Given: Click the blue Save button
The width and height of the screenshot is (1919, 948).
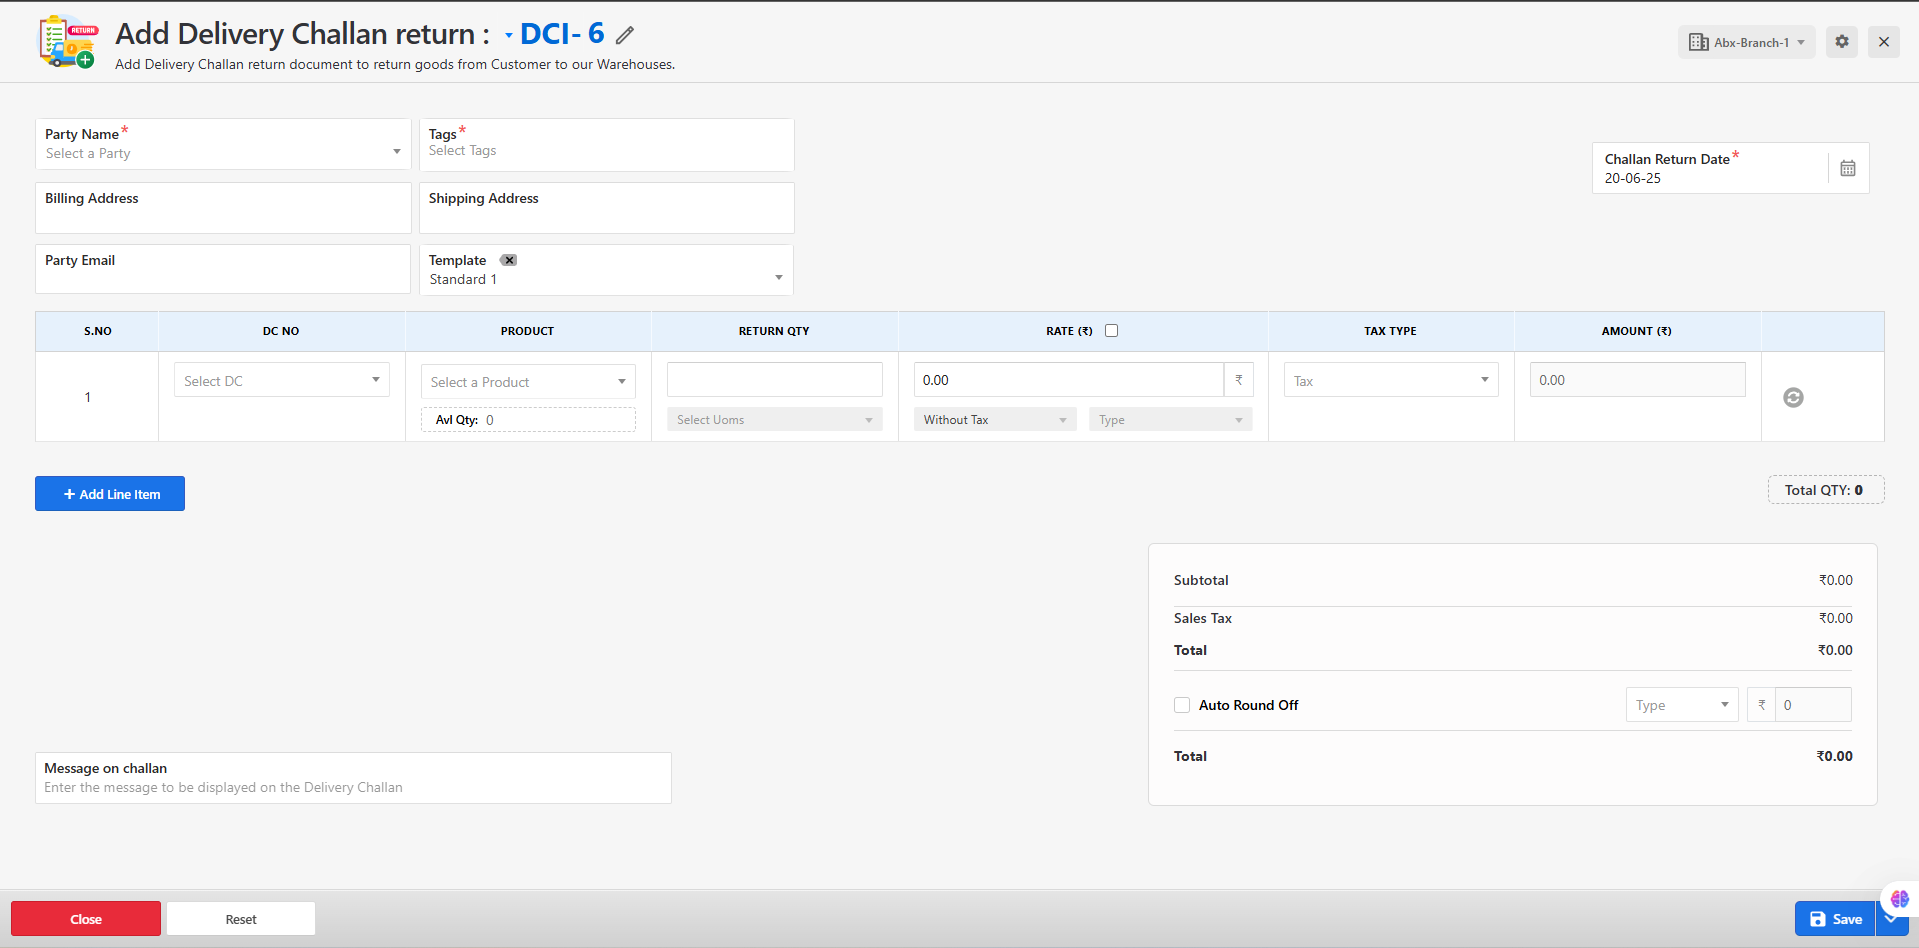Looking at the screenshot, I should pyautogui.click(x=1835, y=919).
